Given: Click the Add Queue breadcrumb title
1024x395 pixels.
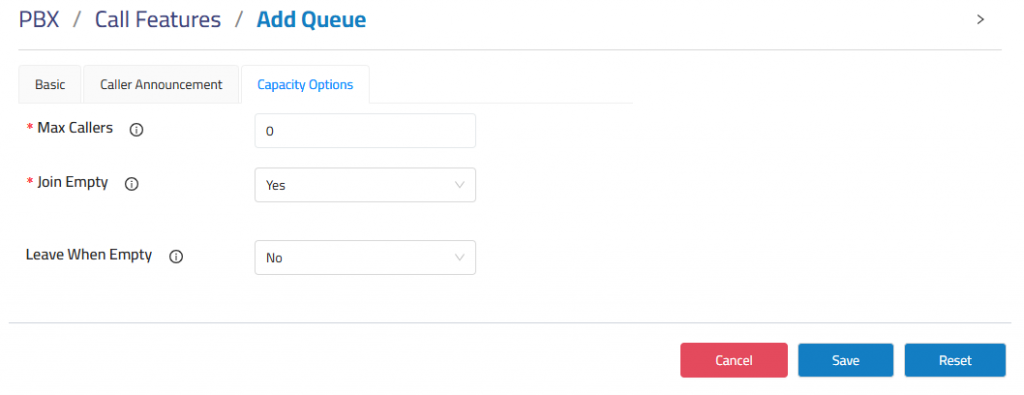Looking at the screenshot, I should (311, 20).
